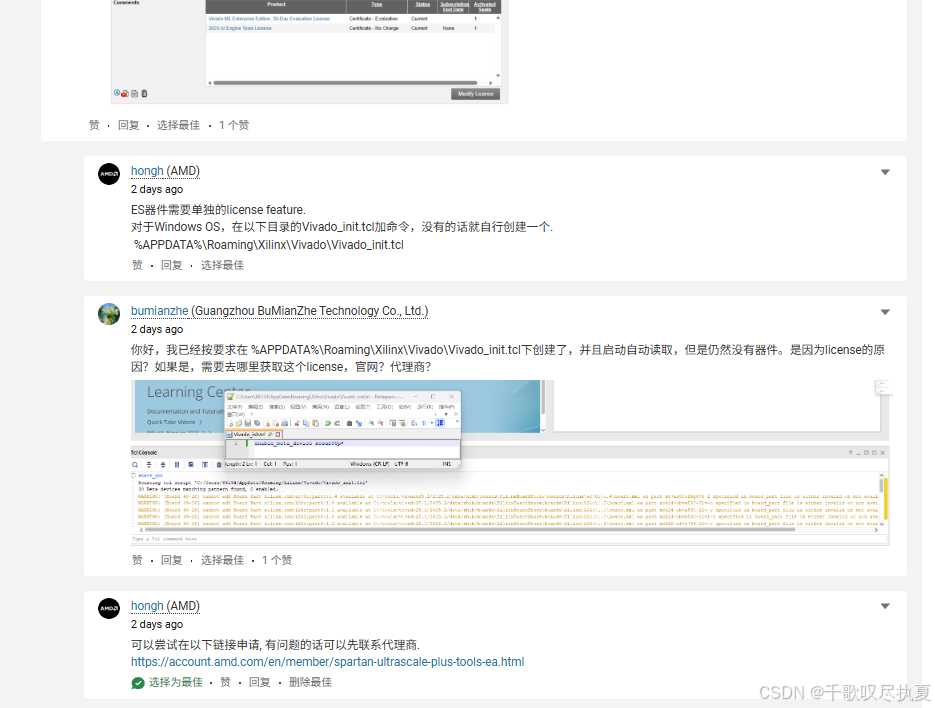Image resolution: width=935 pixels, height=708 pixels.
Task: View the 1 个赞 count on the first post
Action: [234, 125]
